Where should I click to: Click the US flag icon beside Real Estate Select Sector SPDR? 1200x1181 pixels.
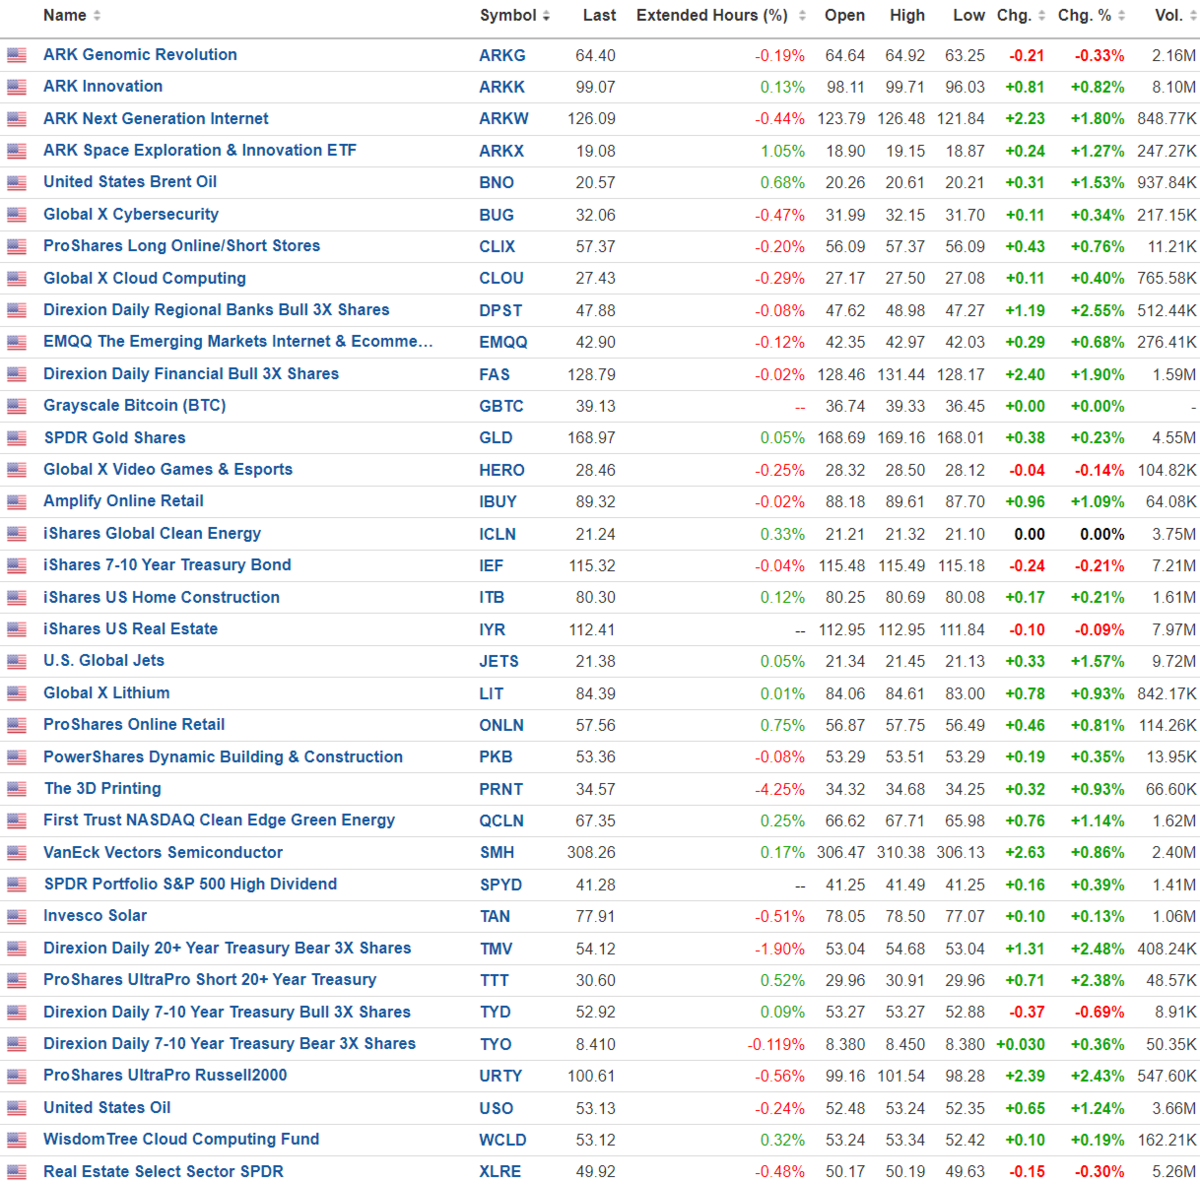[x=16, y=1173]
